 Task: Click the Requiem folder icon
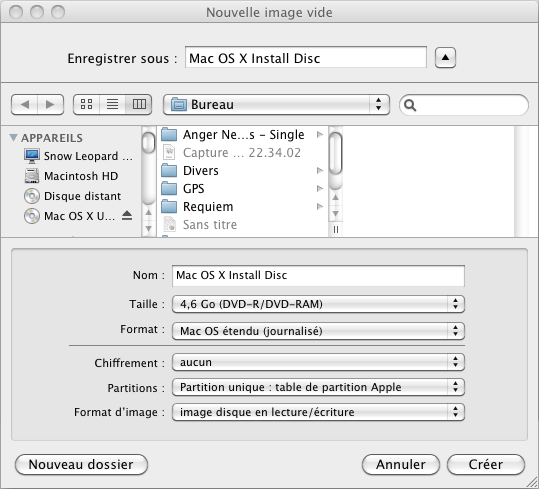point(169,206)
